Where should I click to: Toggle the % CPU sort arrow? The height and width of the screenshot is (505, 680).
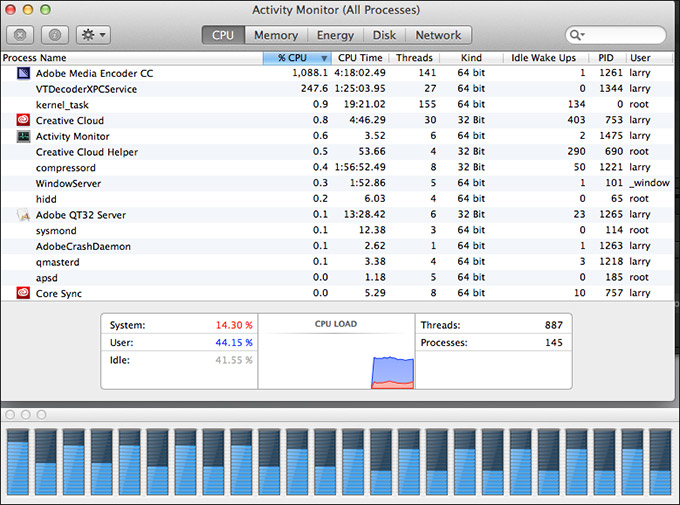[324, 58]
